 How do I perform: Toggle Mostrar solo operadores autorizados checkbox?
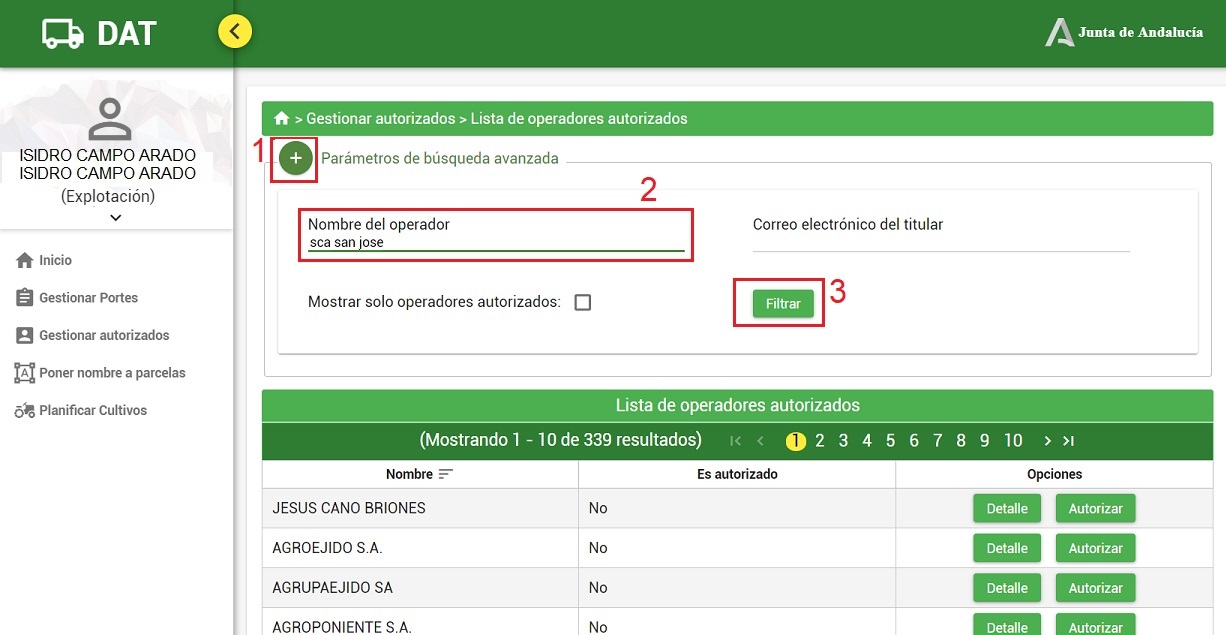pos(583,302)
